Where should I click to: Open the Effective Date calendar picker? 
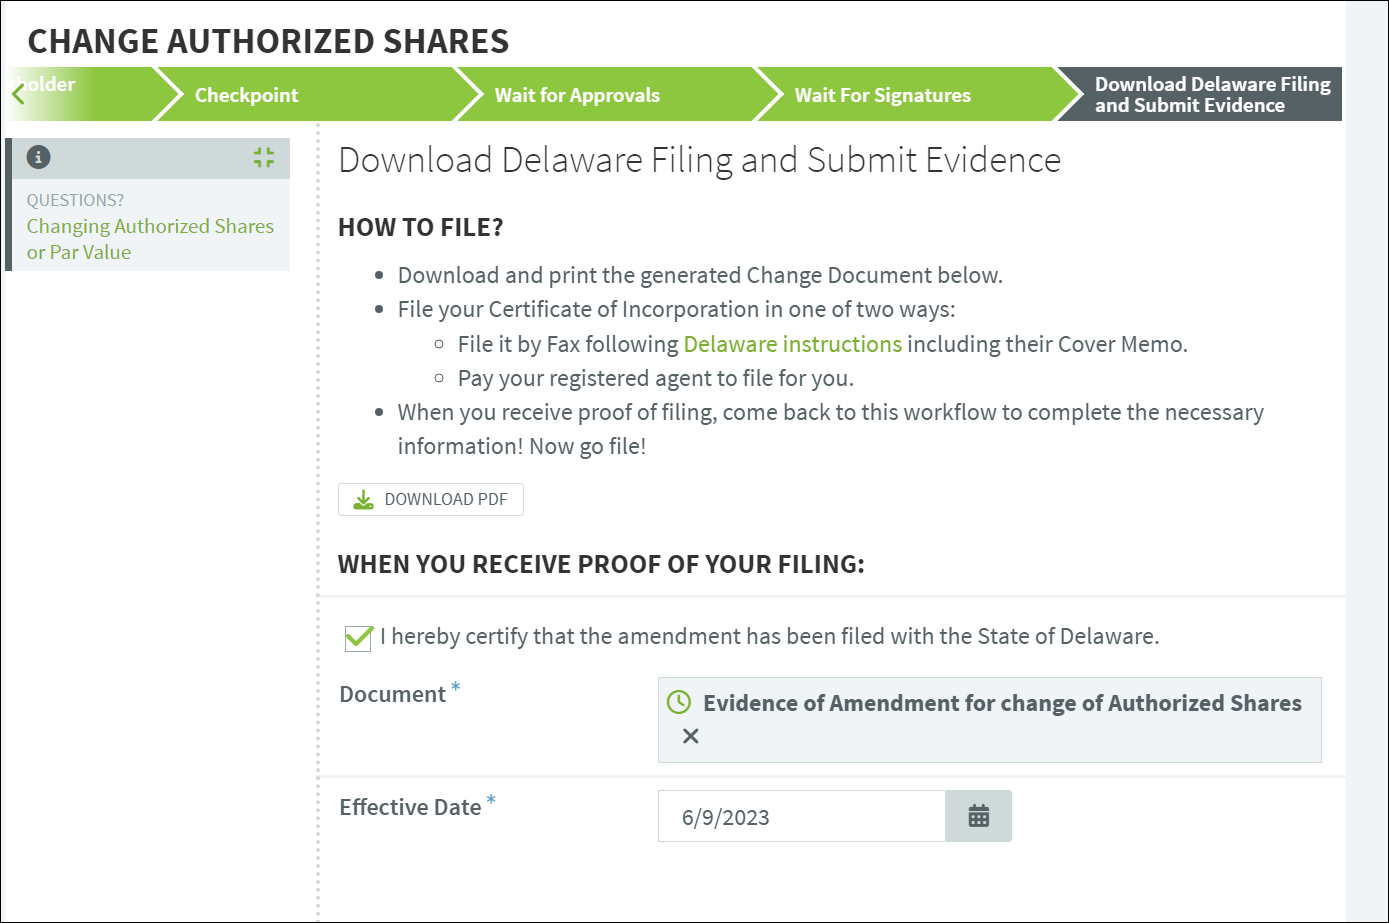pyautogui.click(x=978, y=816)
